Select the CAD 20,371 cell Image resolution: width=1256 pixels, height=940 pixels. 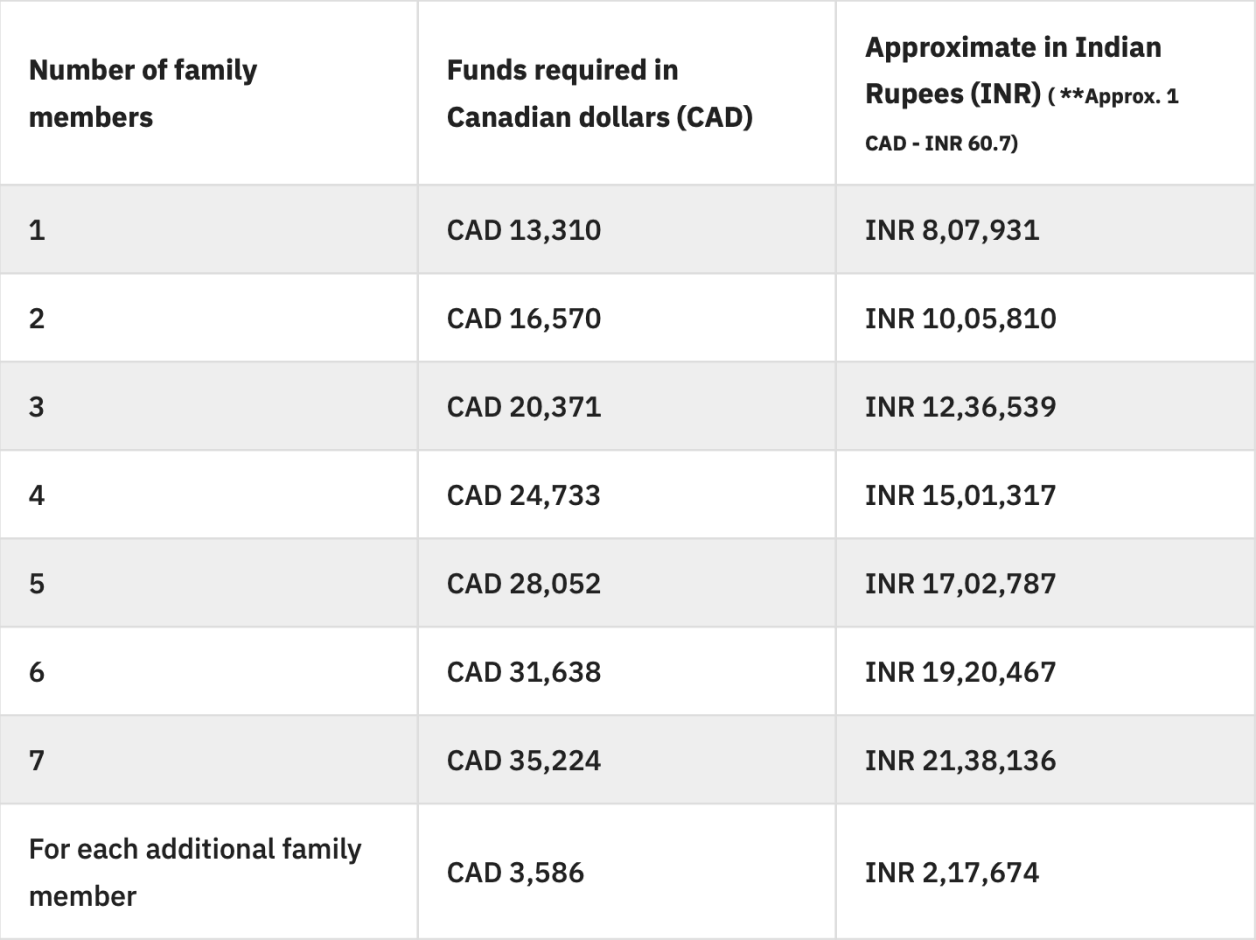point(524,407)
